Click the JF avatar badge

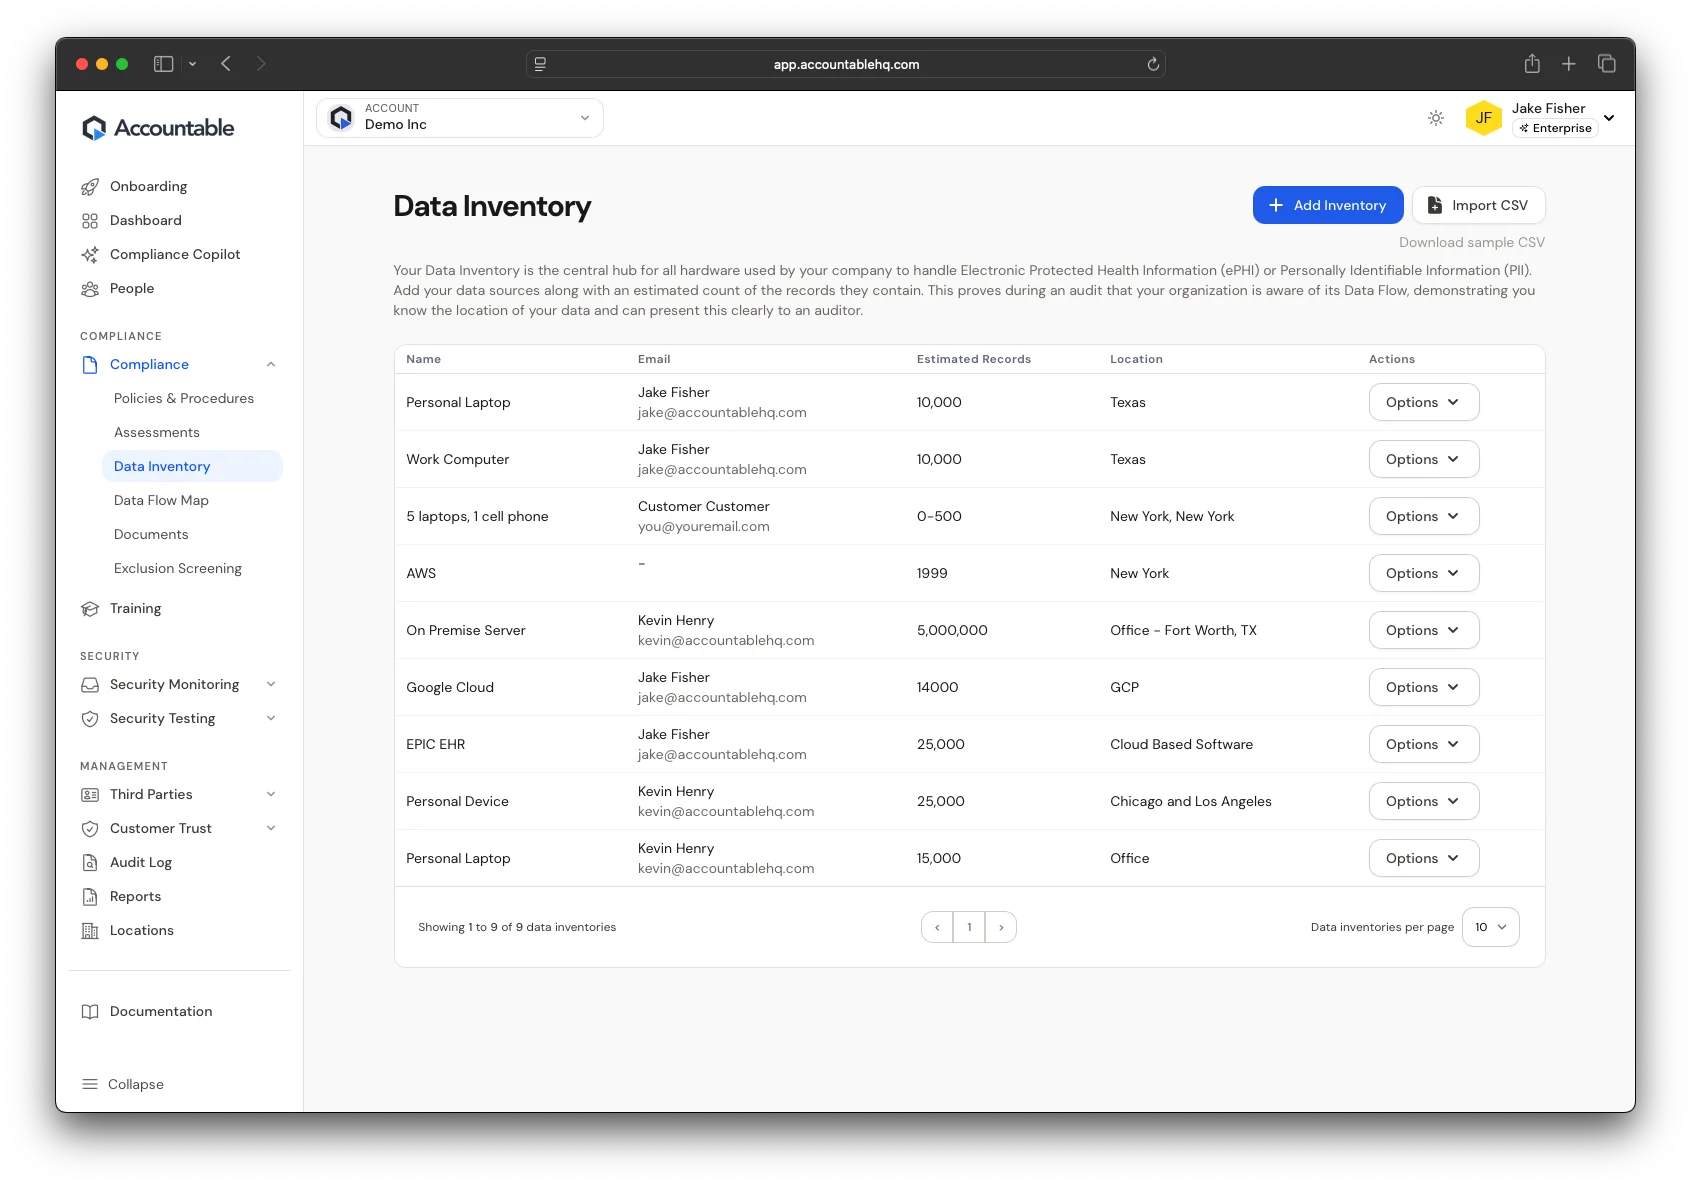pos(1484,118)
